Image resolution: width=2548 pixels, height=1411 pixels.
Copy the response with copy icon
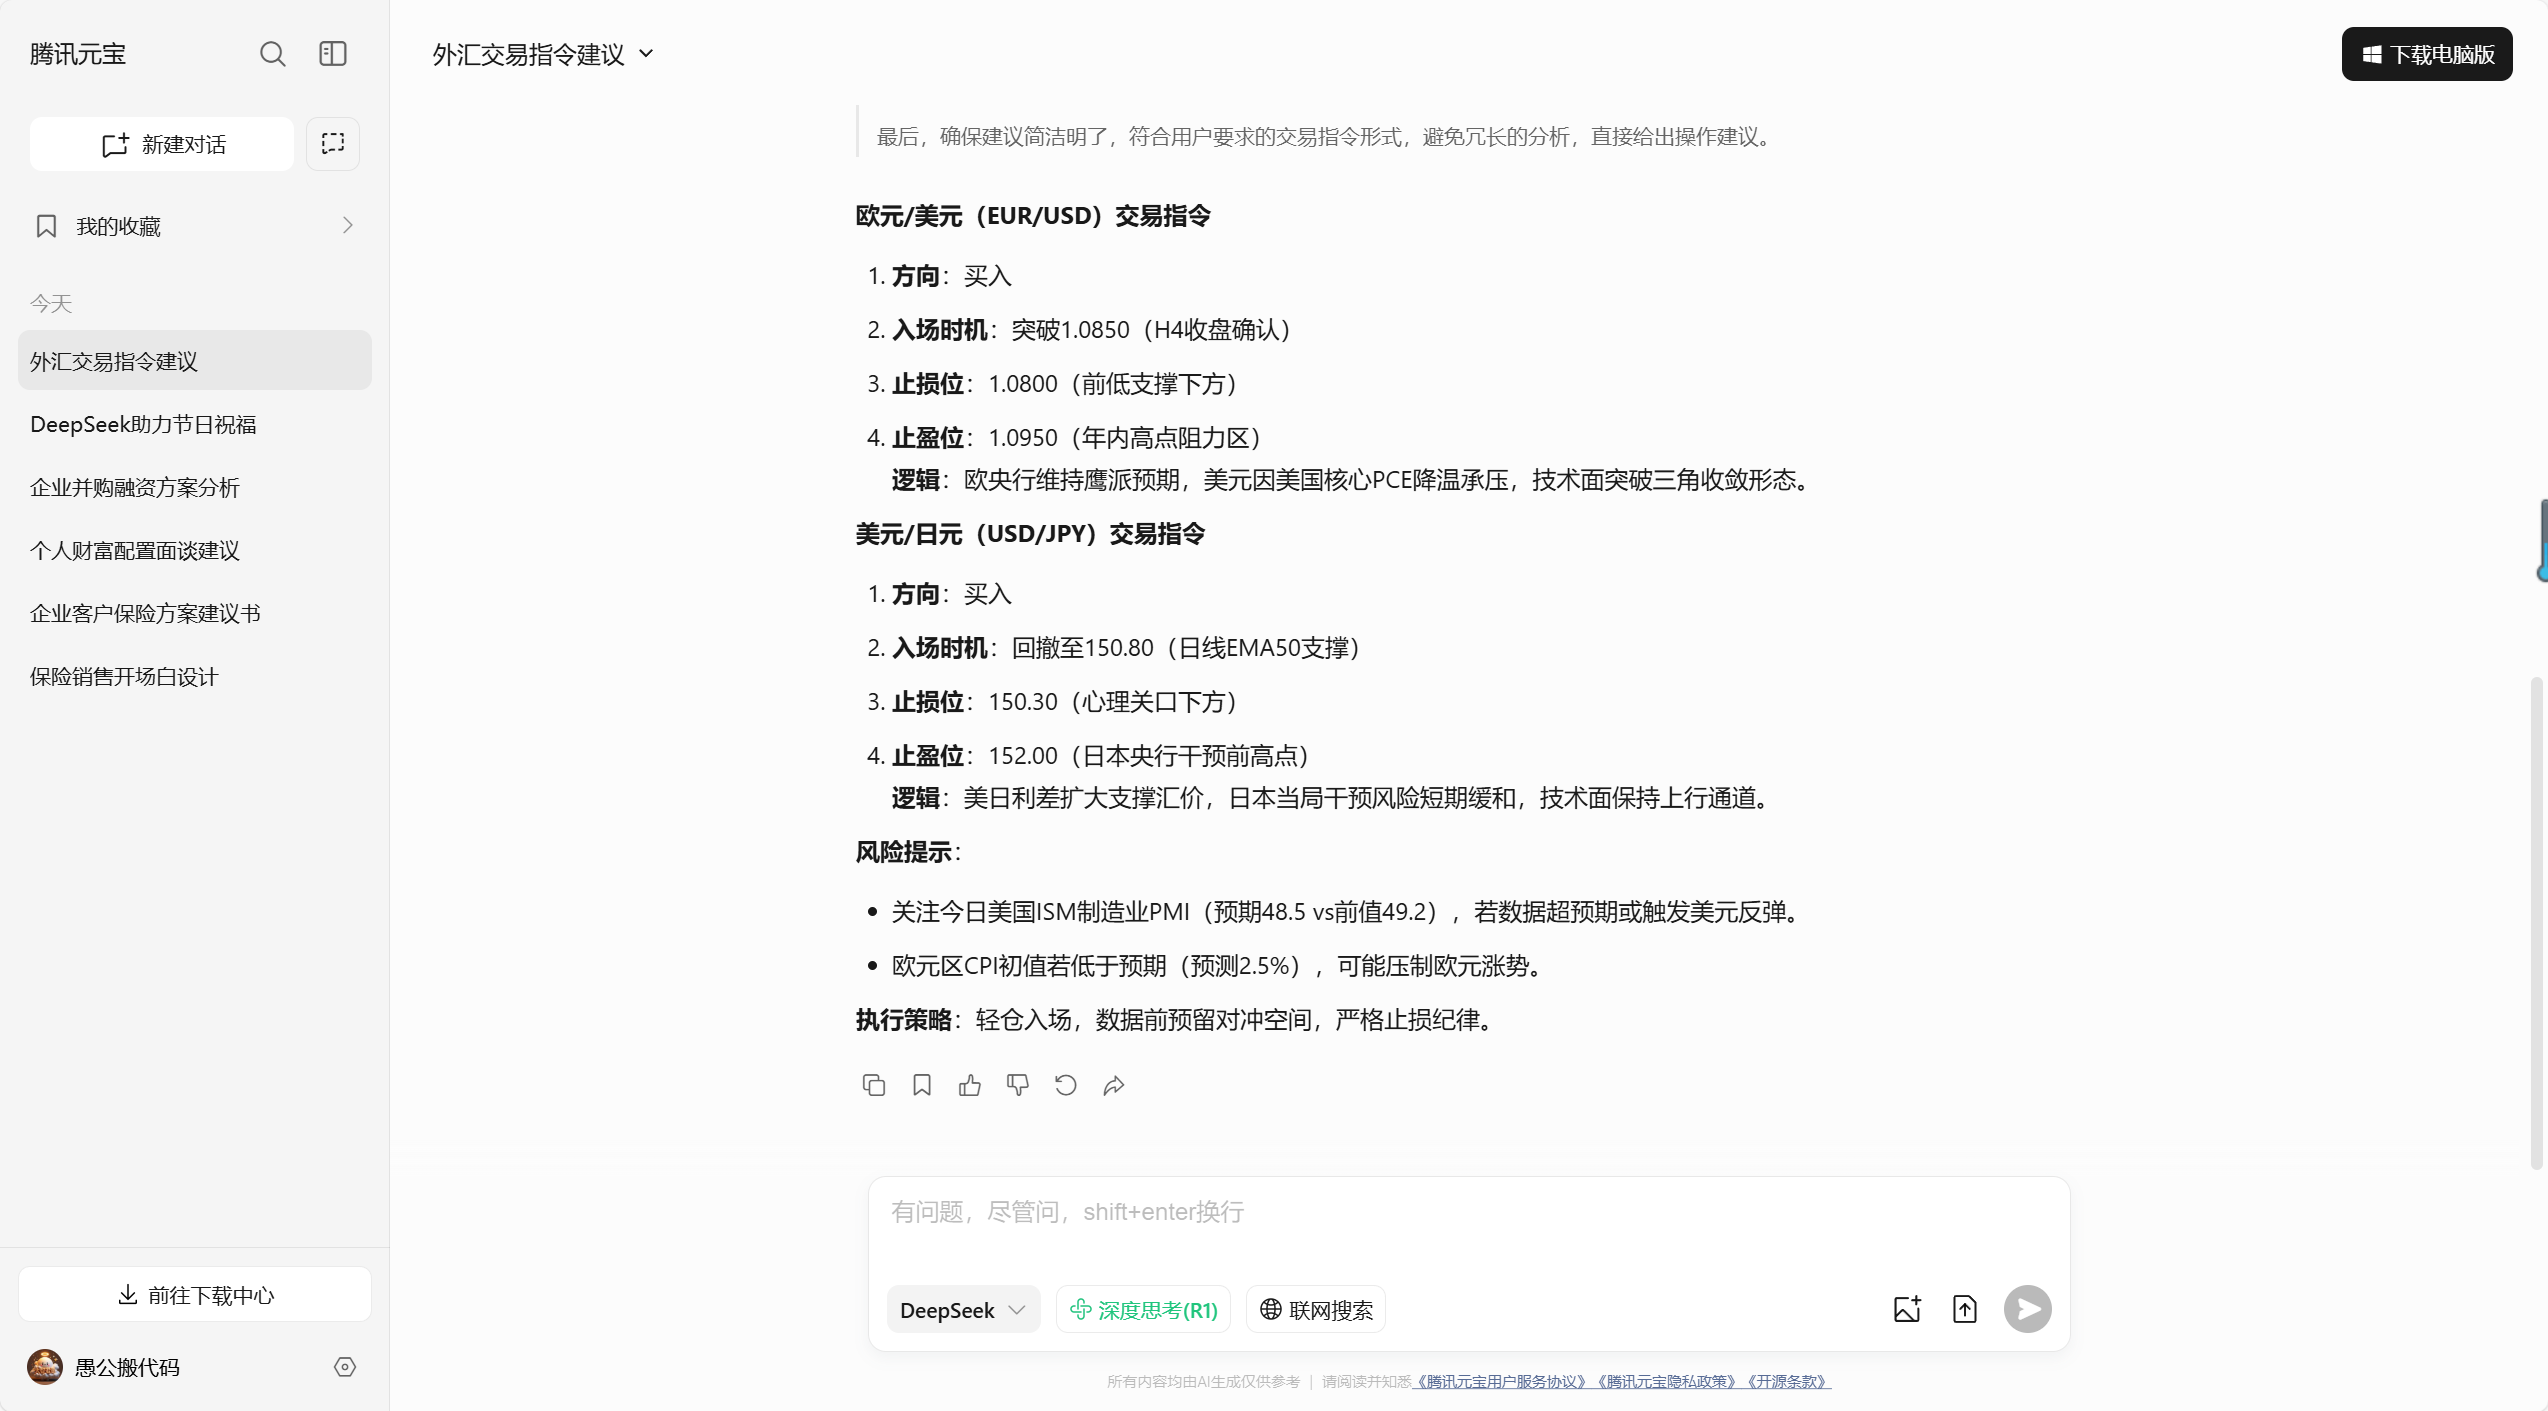point(873,1085)
